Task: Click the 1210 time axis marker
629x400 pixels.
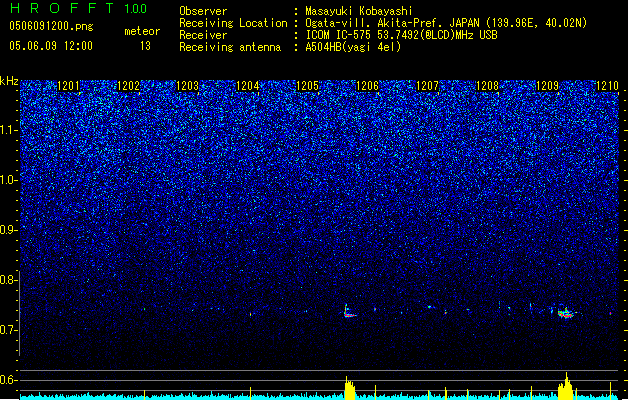Action: [607, 86]
